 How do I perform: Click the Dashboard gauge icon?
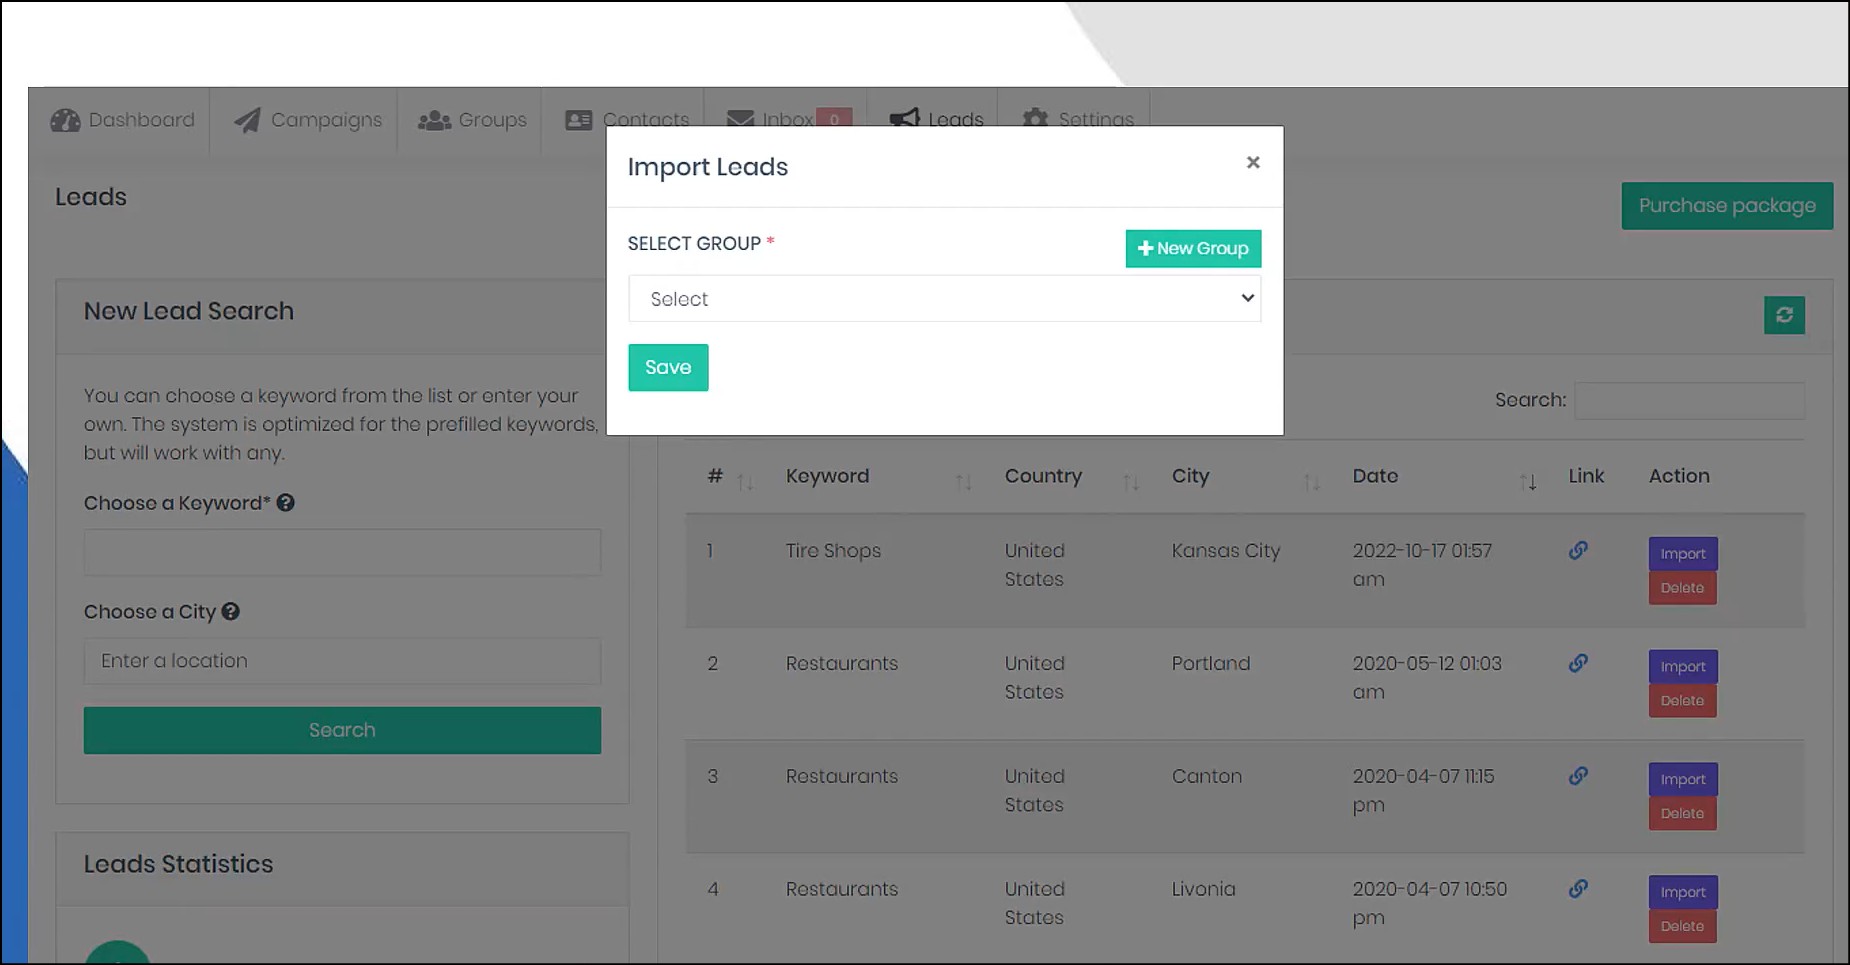coord(65,120)
